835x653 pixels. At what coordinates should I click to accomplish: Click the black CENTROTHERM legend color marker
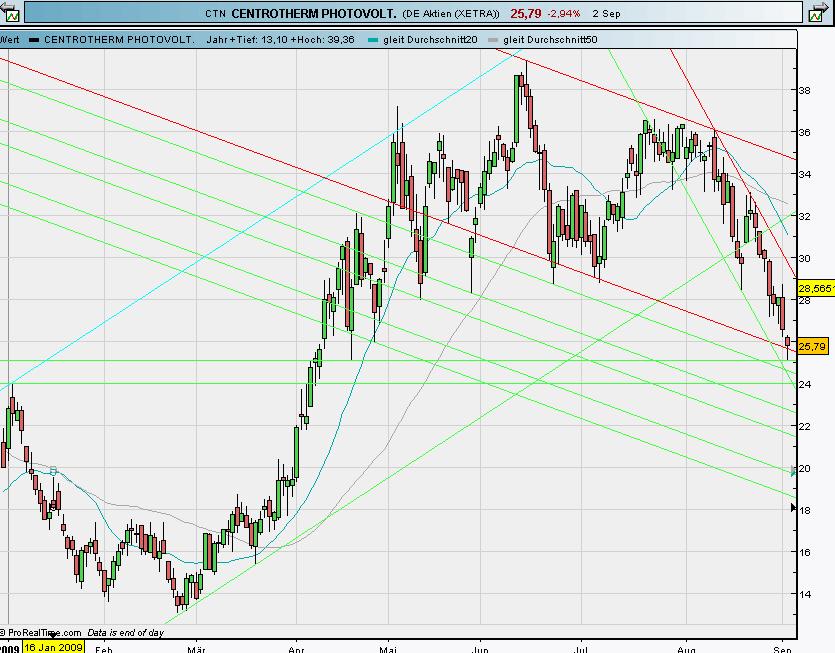point(35,40)
